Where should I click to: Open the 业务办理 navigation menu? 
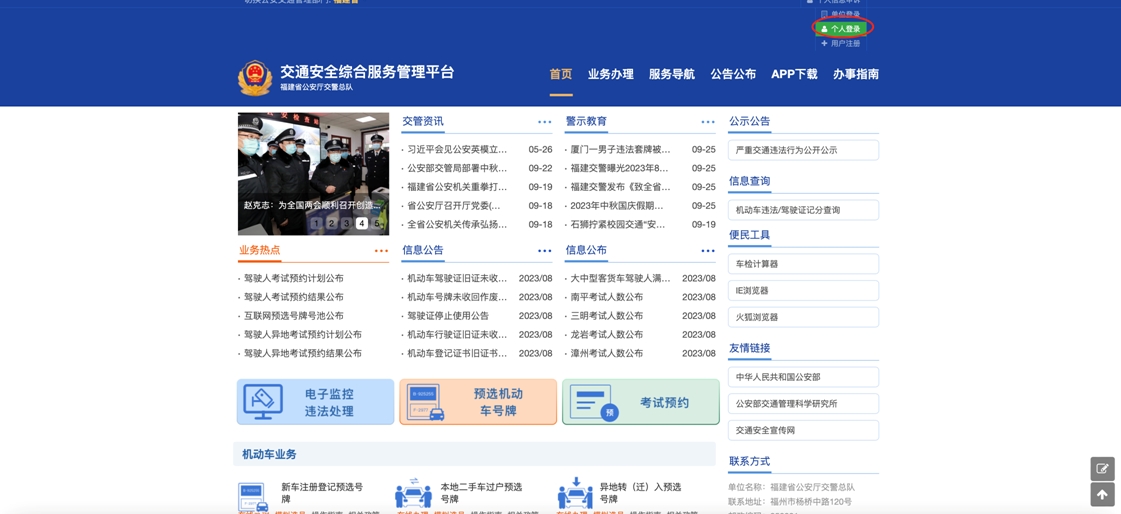(610, 74)
